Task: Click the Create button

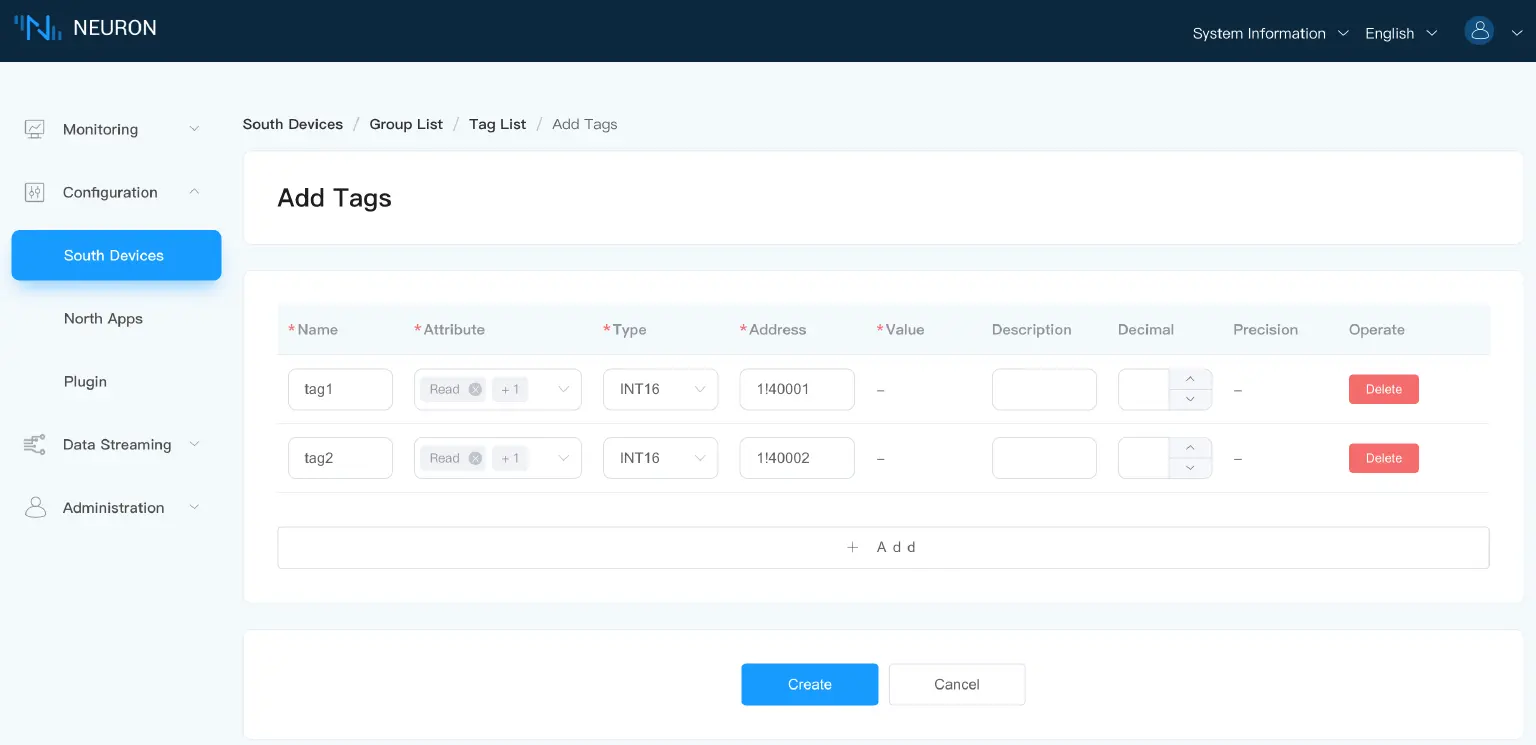Action: [x=809, y=684]
